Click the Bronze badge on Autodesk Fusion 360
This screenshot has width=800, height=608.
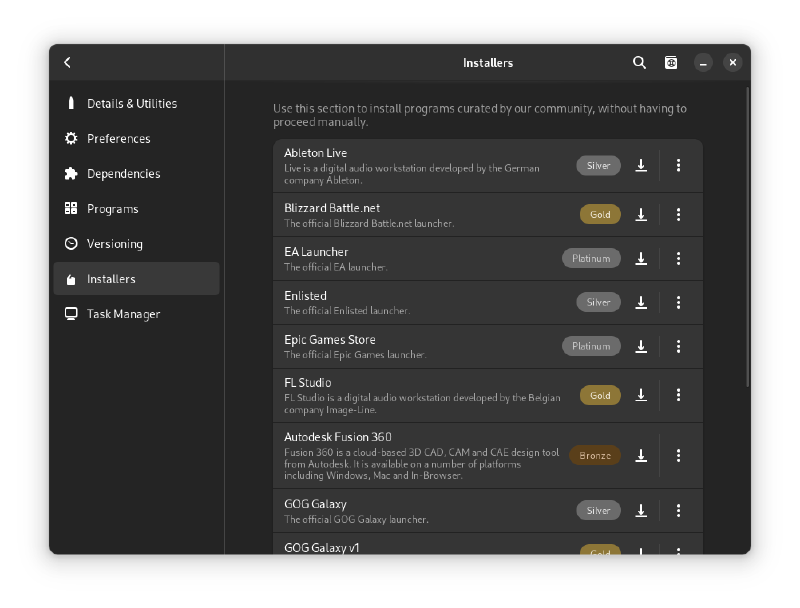point(595,456)
